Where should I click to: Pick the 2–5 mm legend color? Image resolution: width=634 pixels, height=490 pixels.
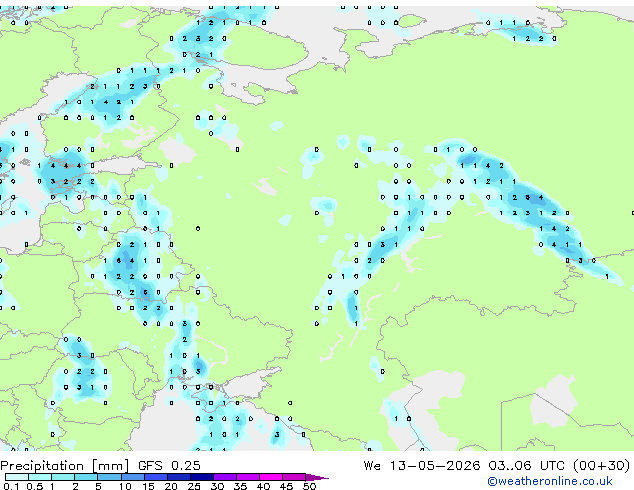pos(86,477)
